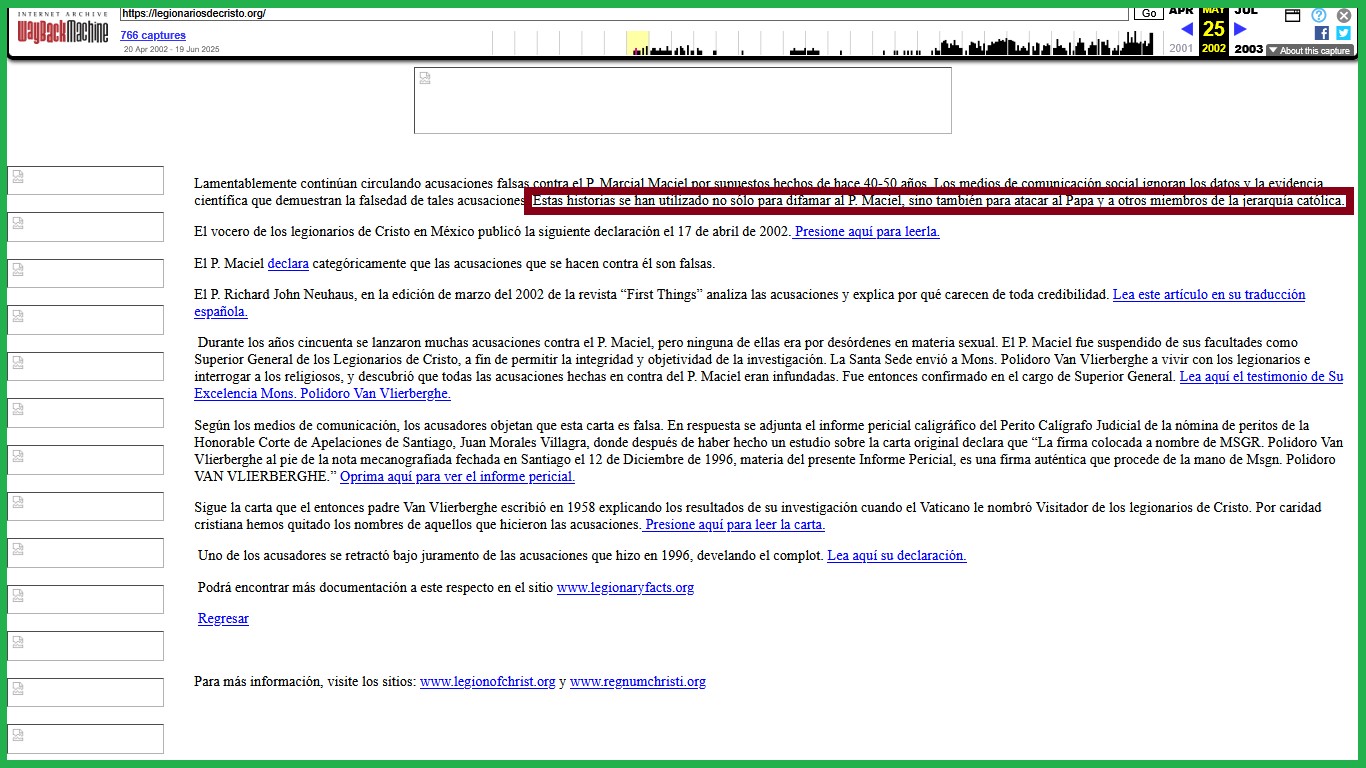Click the Regresar link

coord(223,619)
